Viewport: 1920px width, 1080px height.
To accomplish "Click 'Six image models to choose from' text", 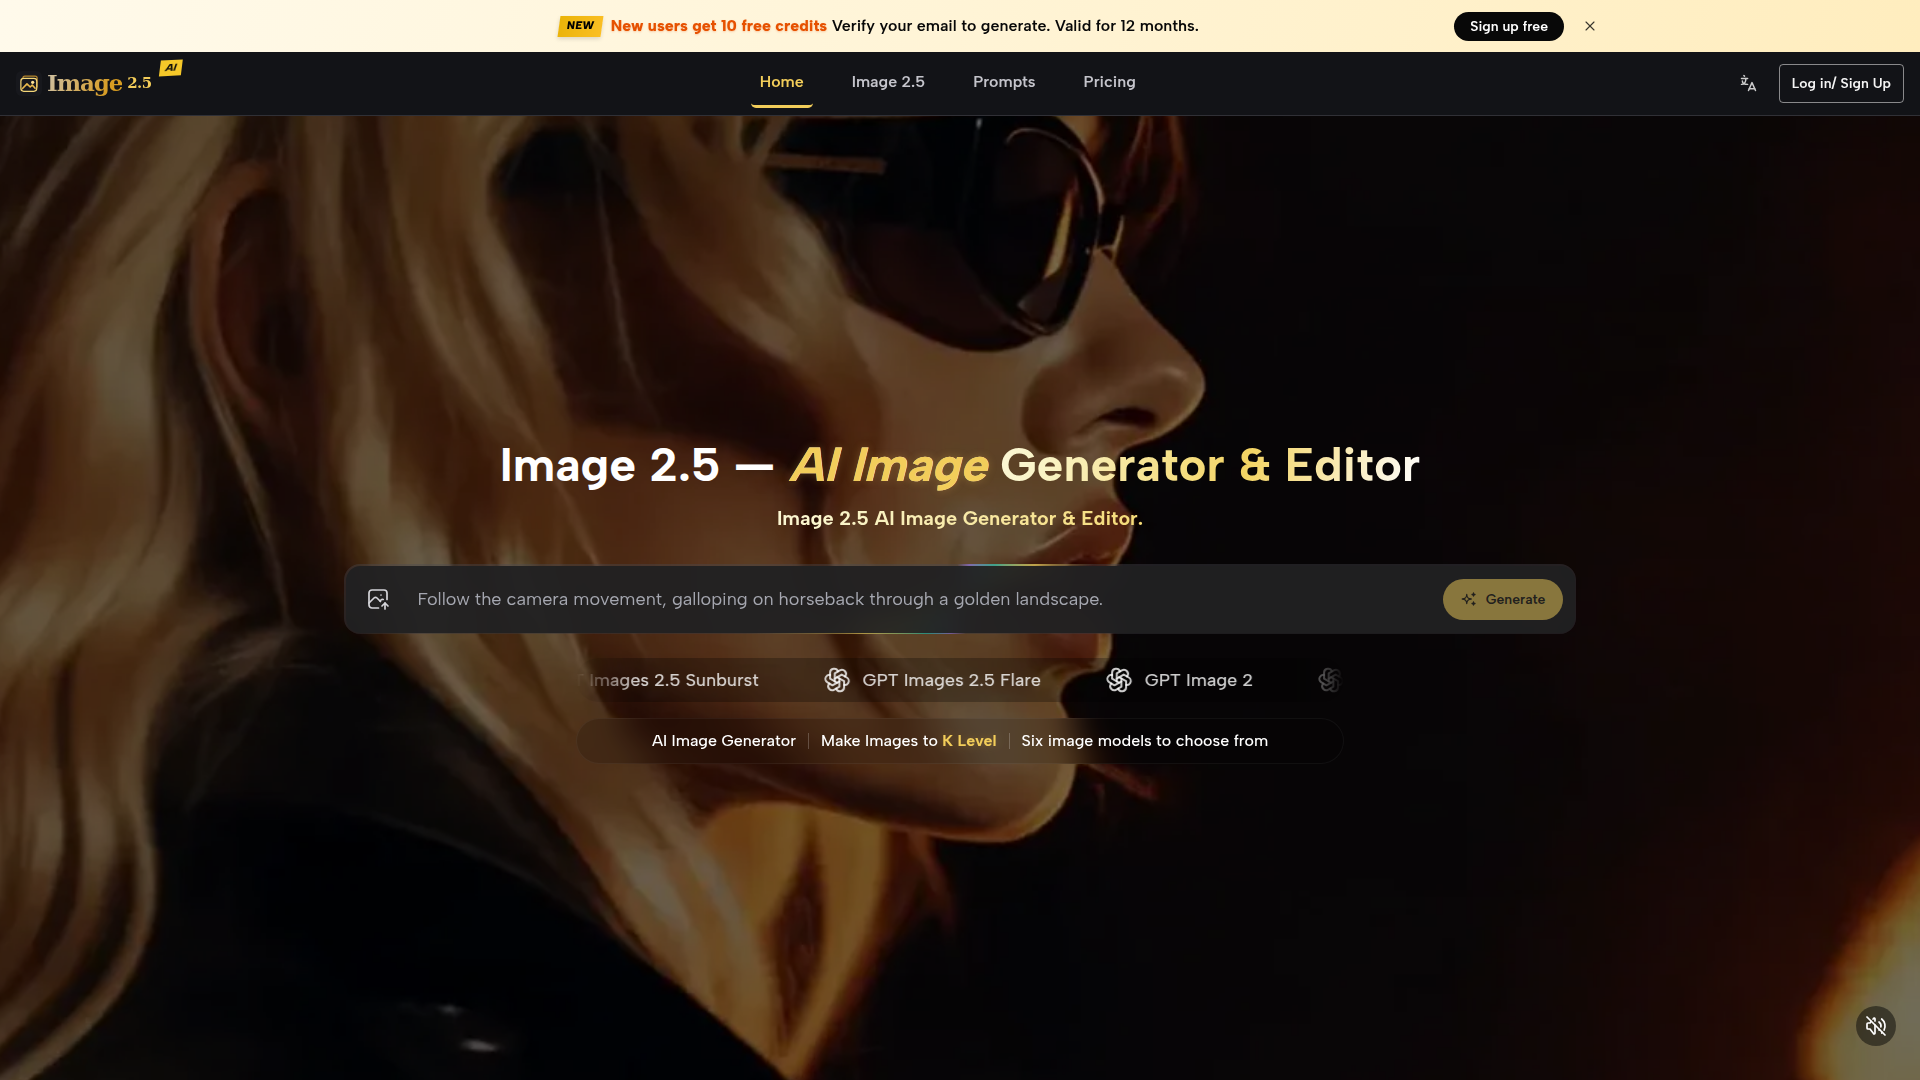I will point(1144,741).
